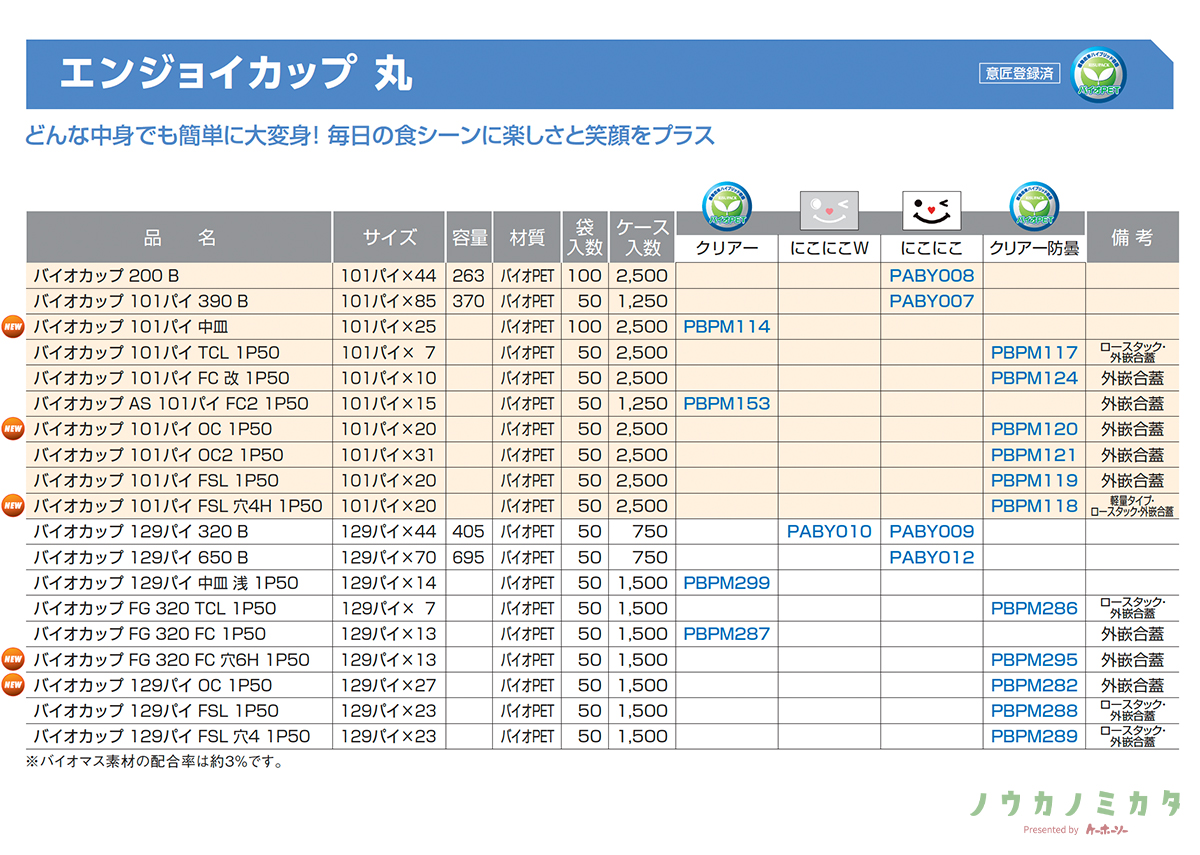Click the ノウカノミカタ logo
This screenshot has width=1200, height=855.
tap(1075, 803)
